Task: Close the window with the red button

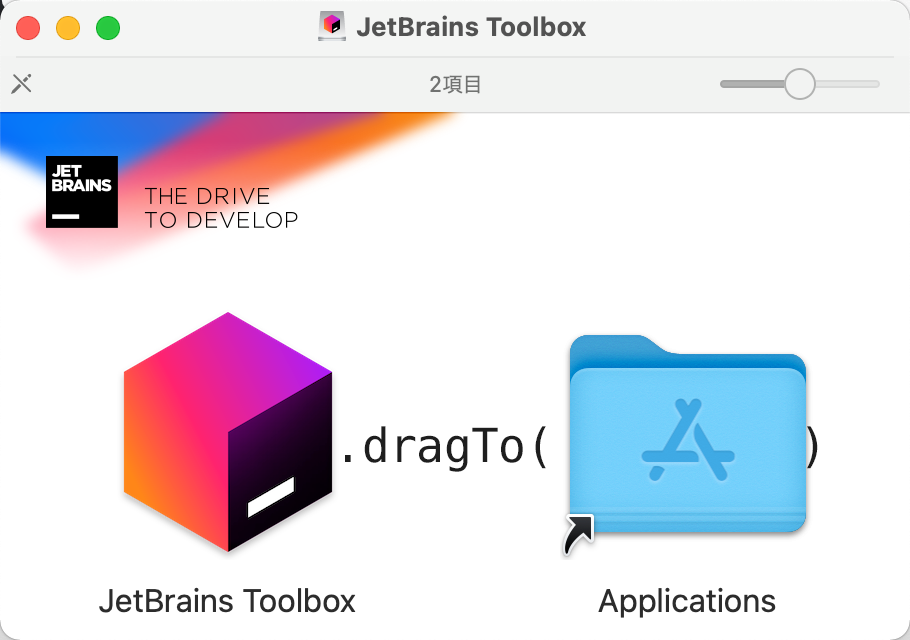Action: tap(28, 28)
